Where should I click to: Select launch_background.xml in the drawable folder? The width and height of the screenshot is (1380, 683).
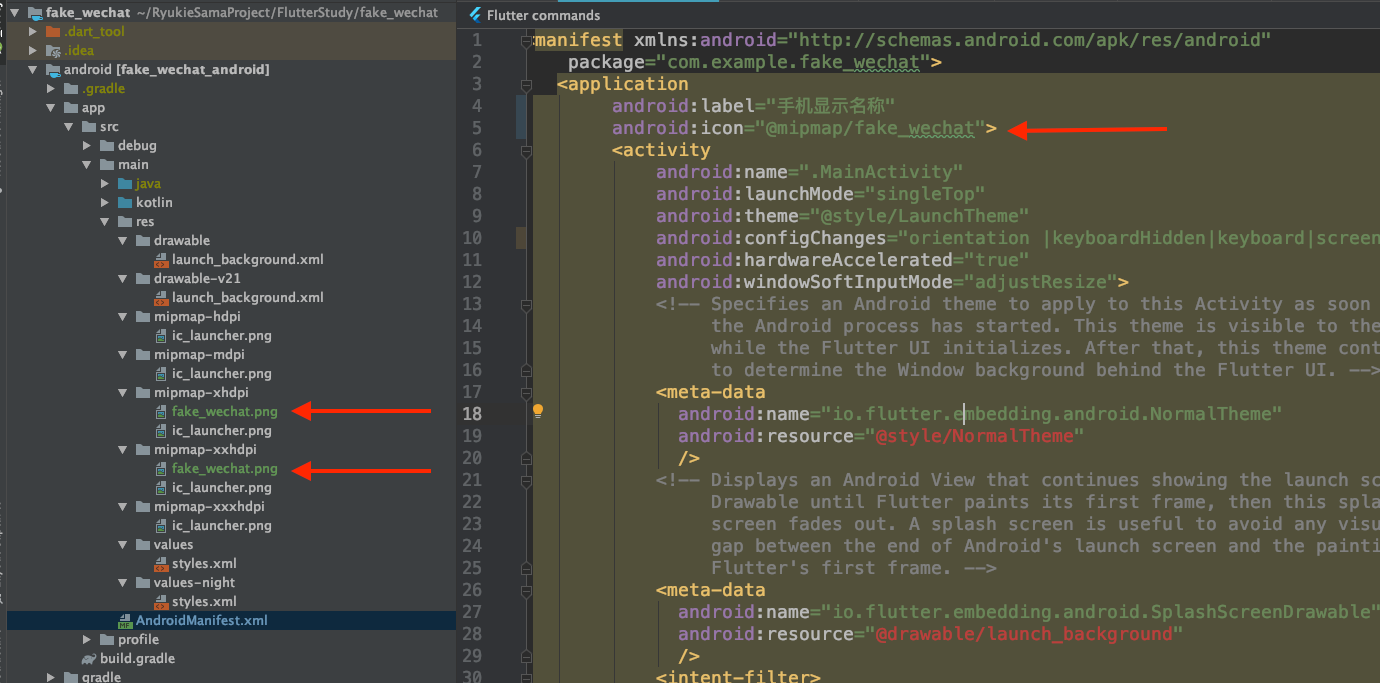click(248, 260)
